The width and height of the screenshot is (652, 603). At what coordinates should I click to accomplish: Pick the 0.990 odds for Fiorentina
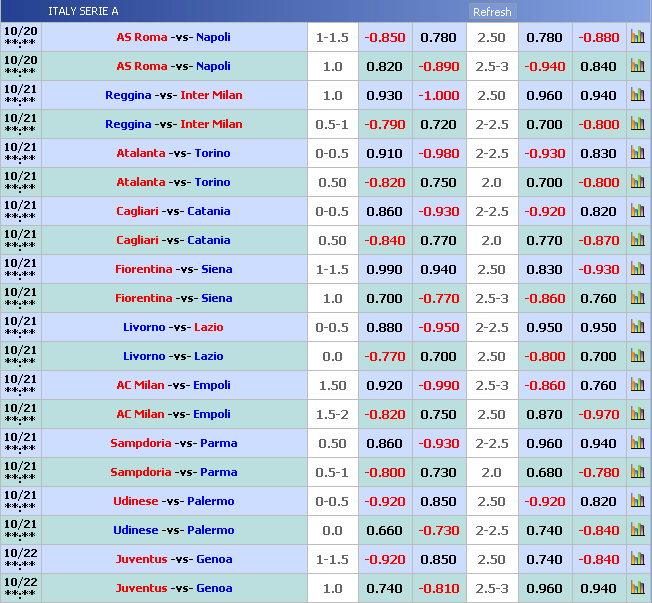tap(385, 270)
